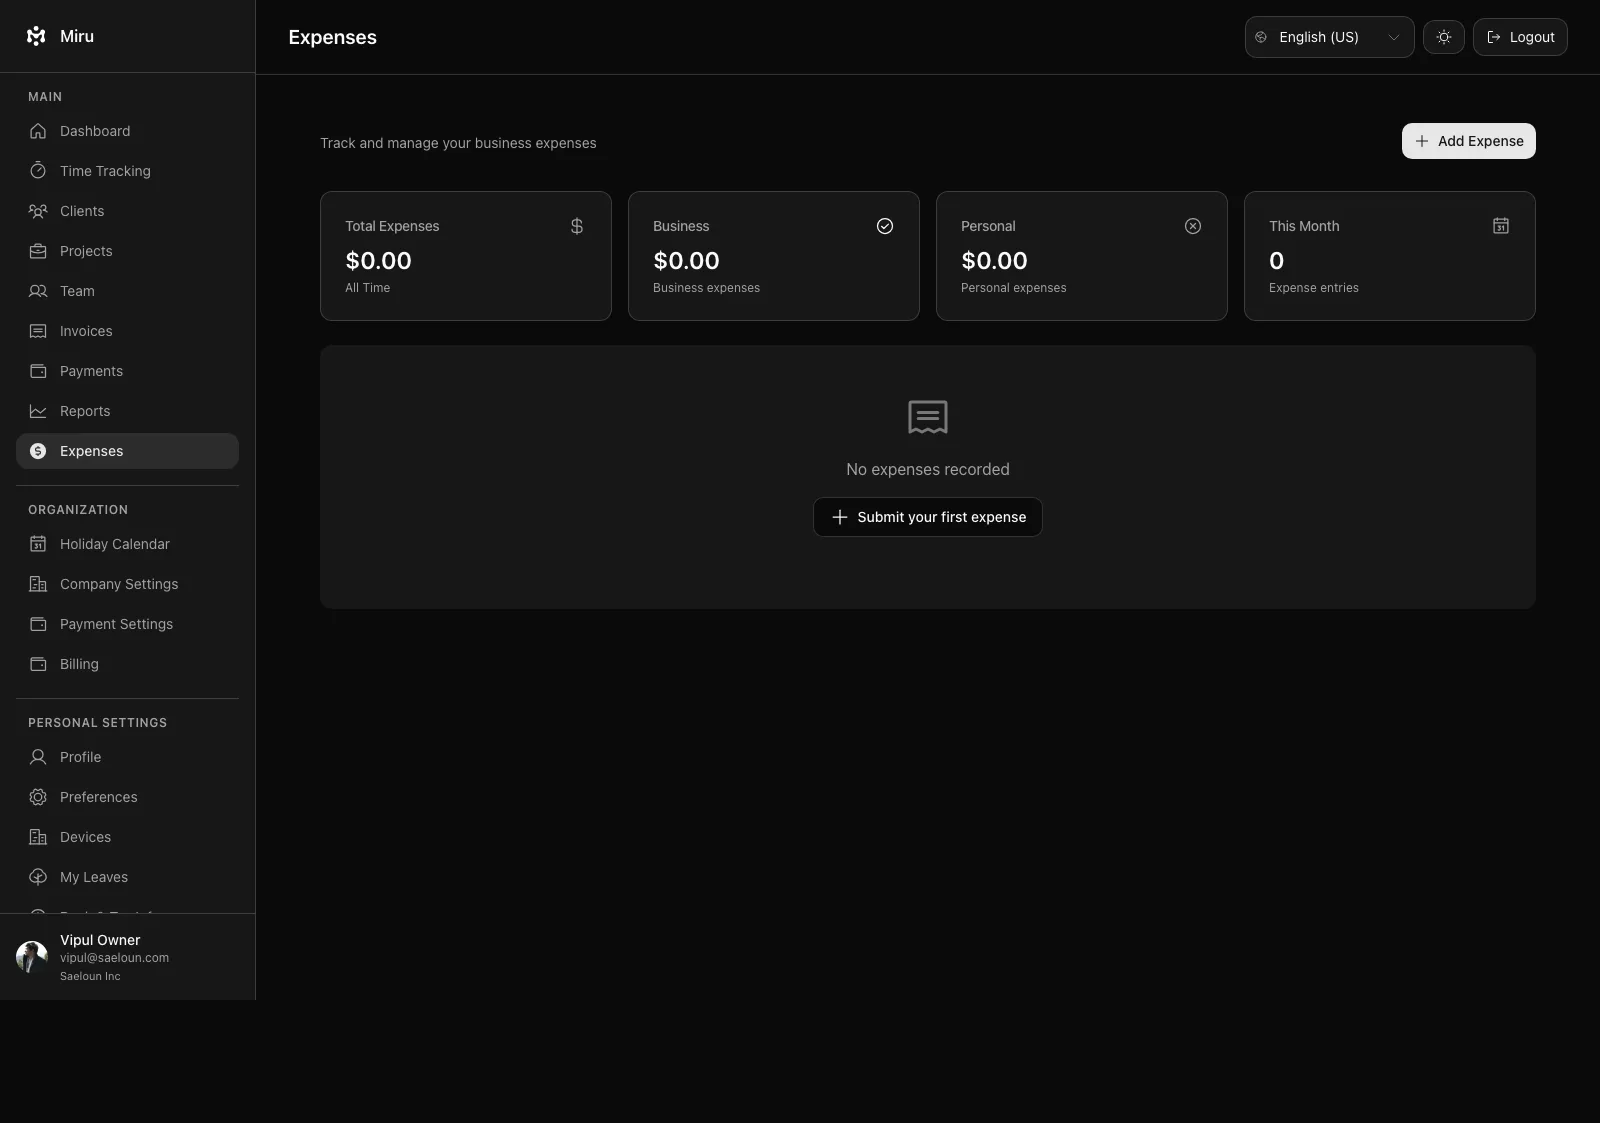Click the Saeloun Inc company name
1600x1123 pixels.
pos(90,976)
